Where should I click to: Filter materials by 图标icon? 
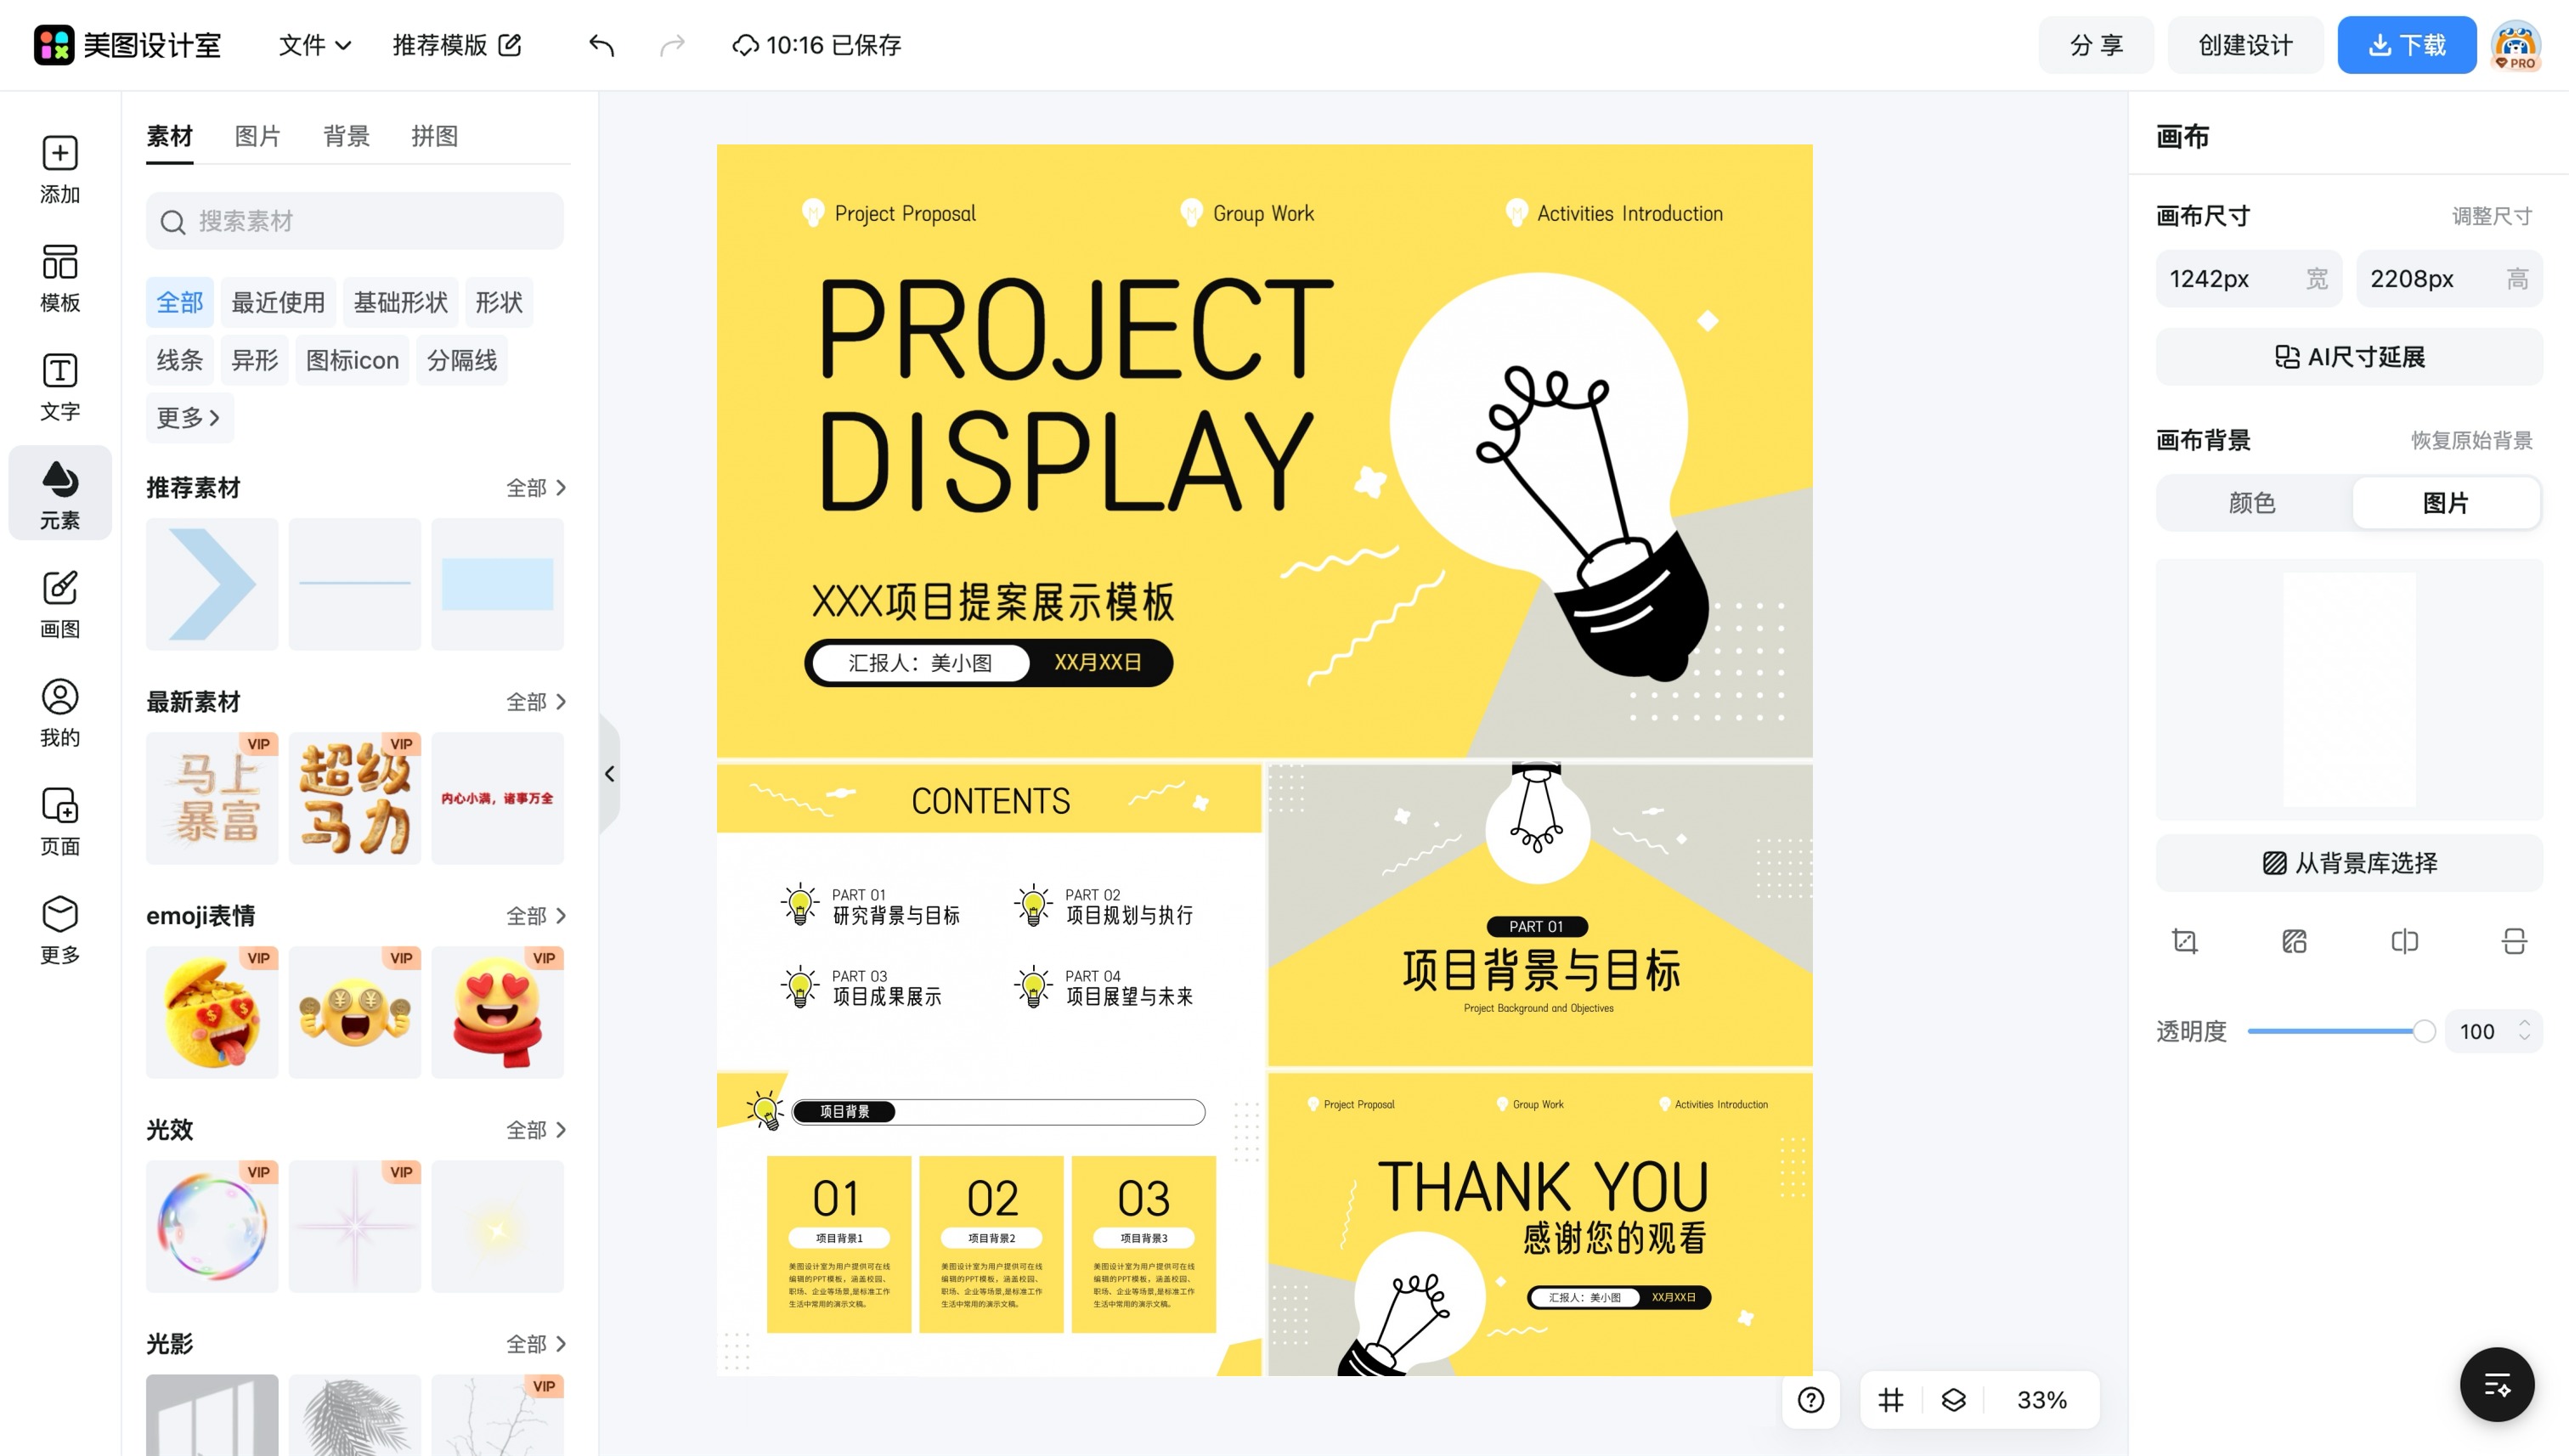pyautogui.click(x=352, y=360)
